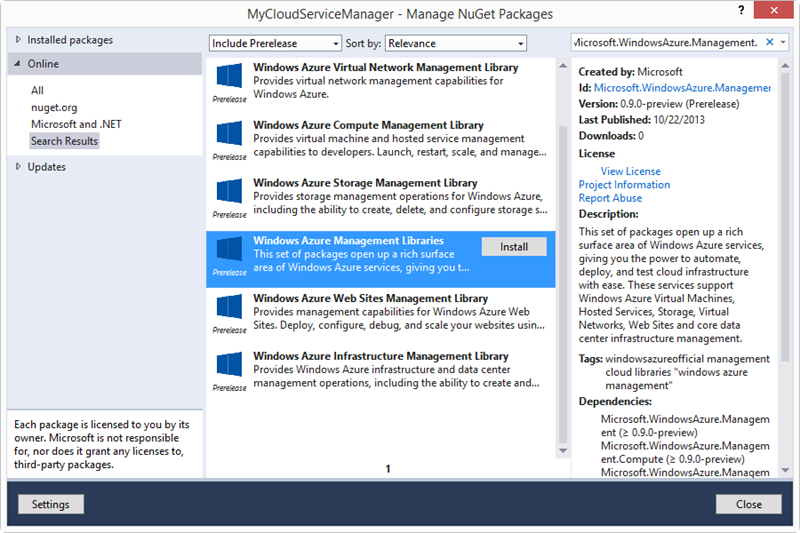Click the Dependencies: heading
Viewport: 800px width, 533px height.
click(x=615, y=401)
